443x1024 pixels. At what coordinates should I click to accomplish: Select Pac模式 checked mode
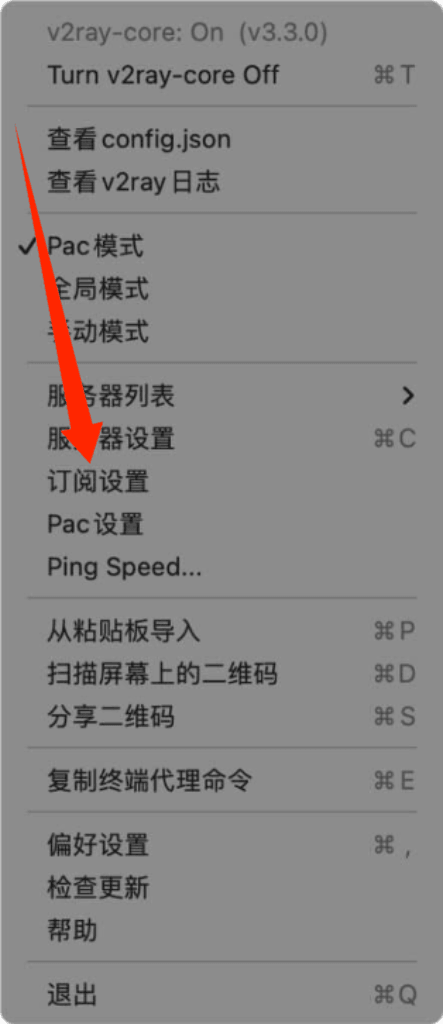[222, 246]
